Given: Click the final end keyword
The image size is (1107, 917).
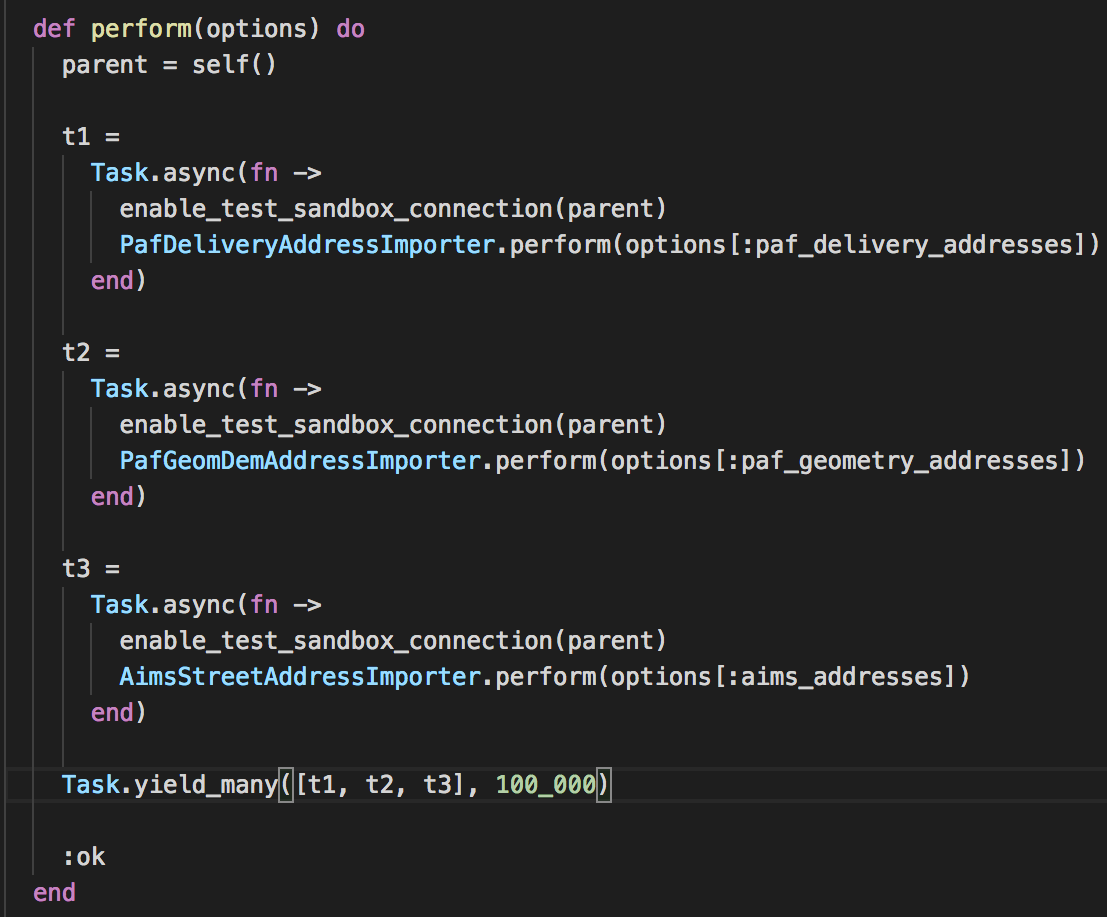Looking at the screenshot, I should [x=55, y=892].
